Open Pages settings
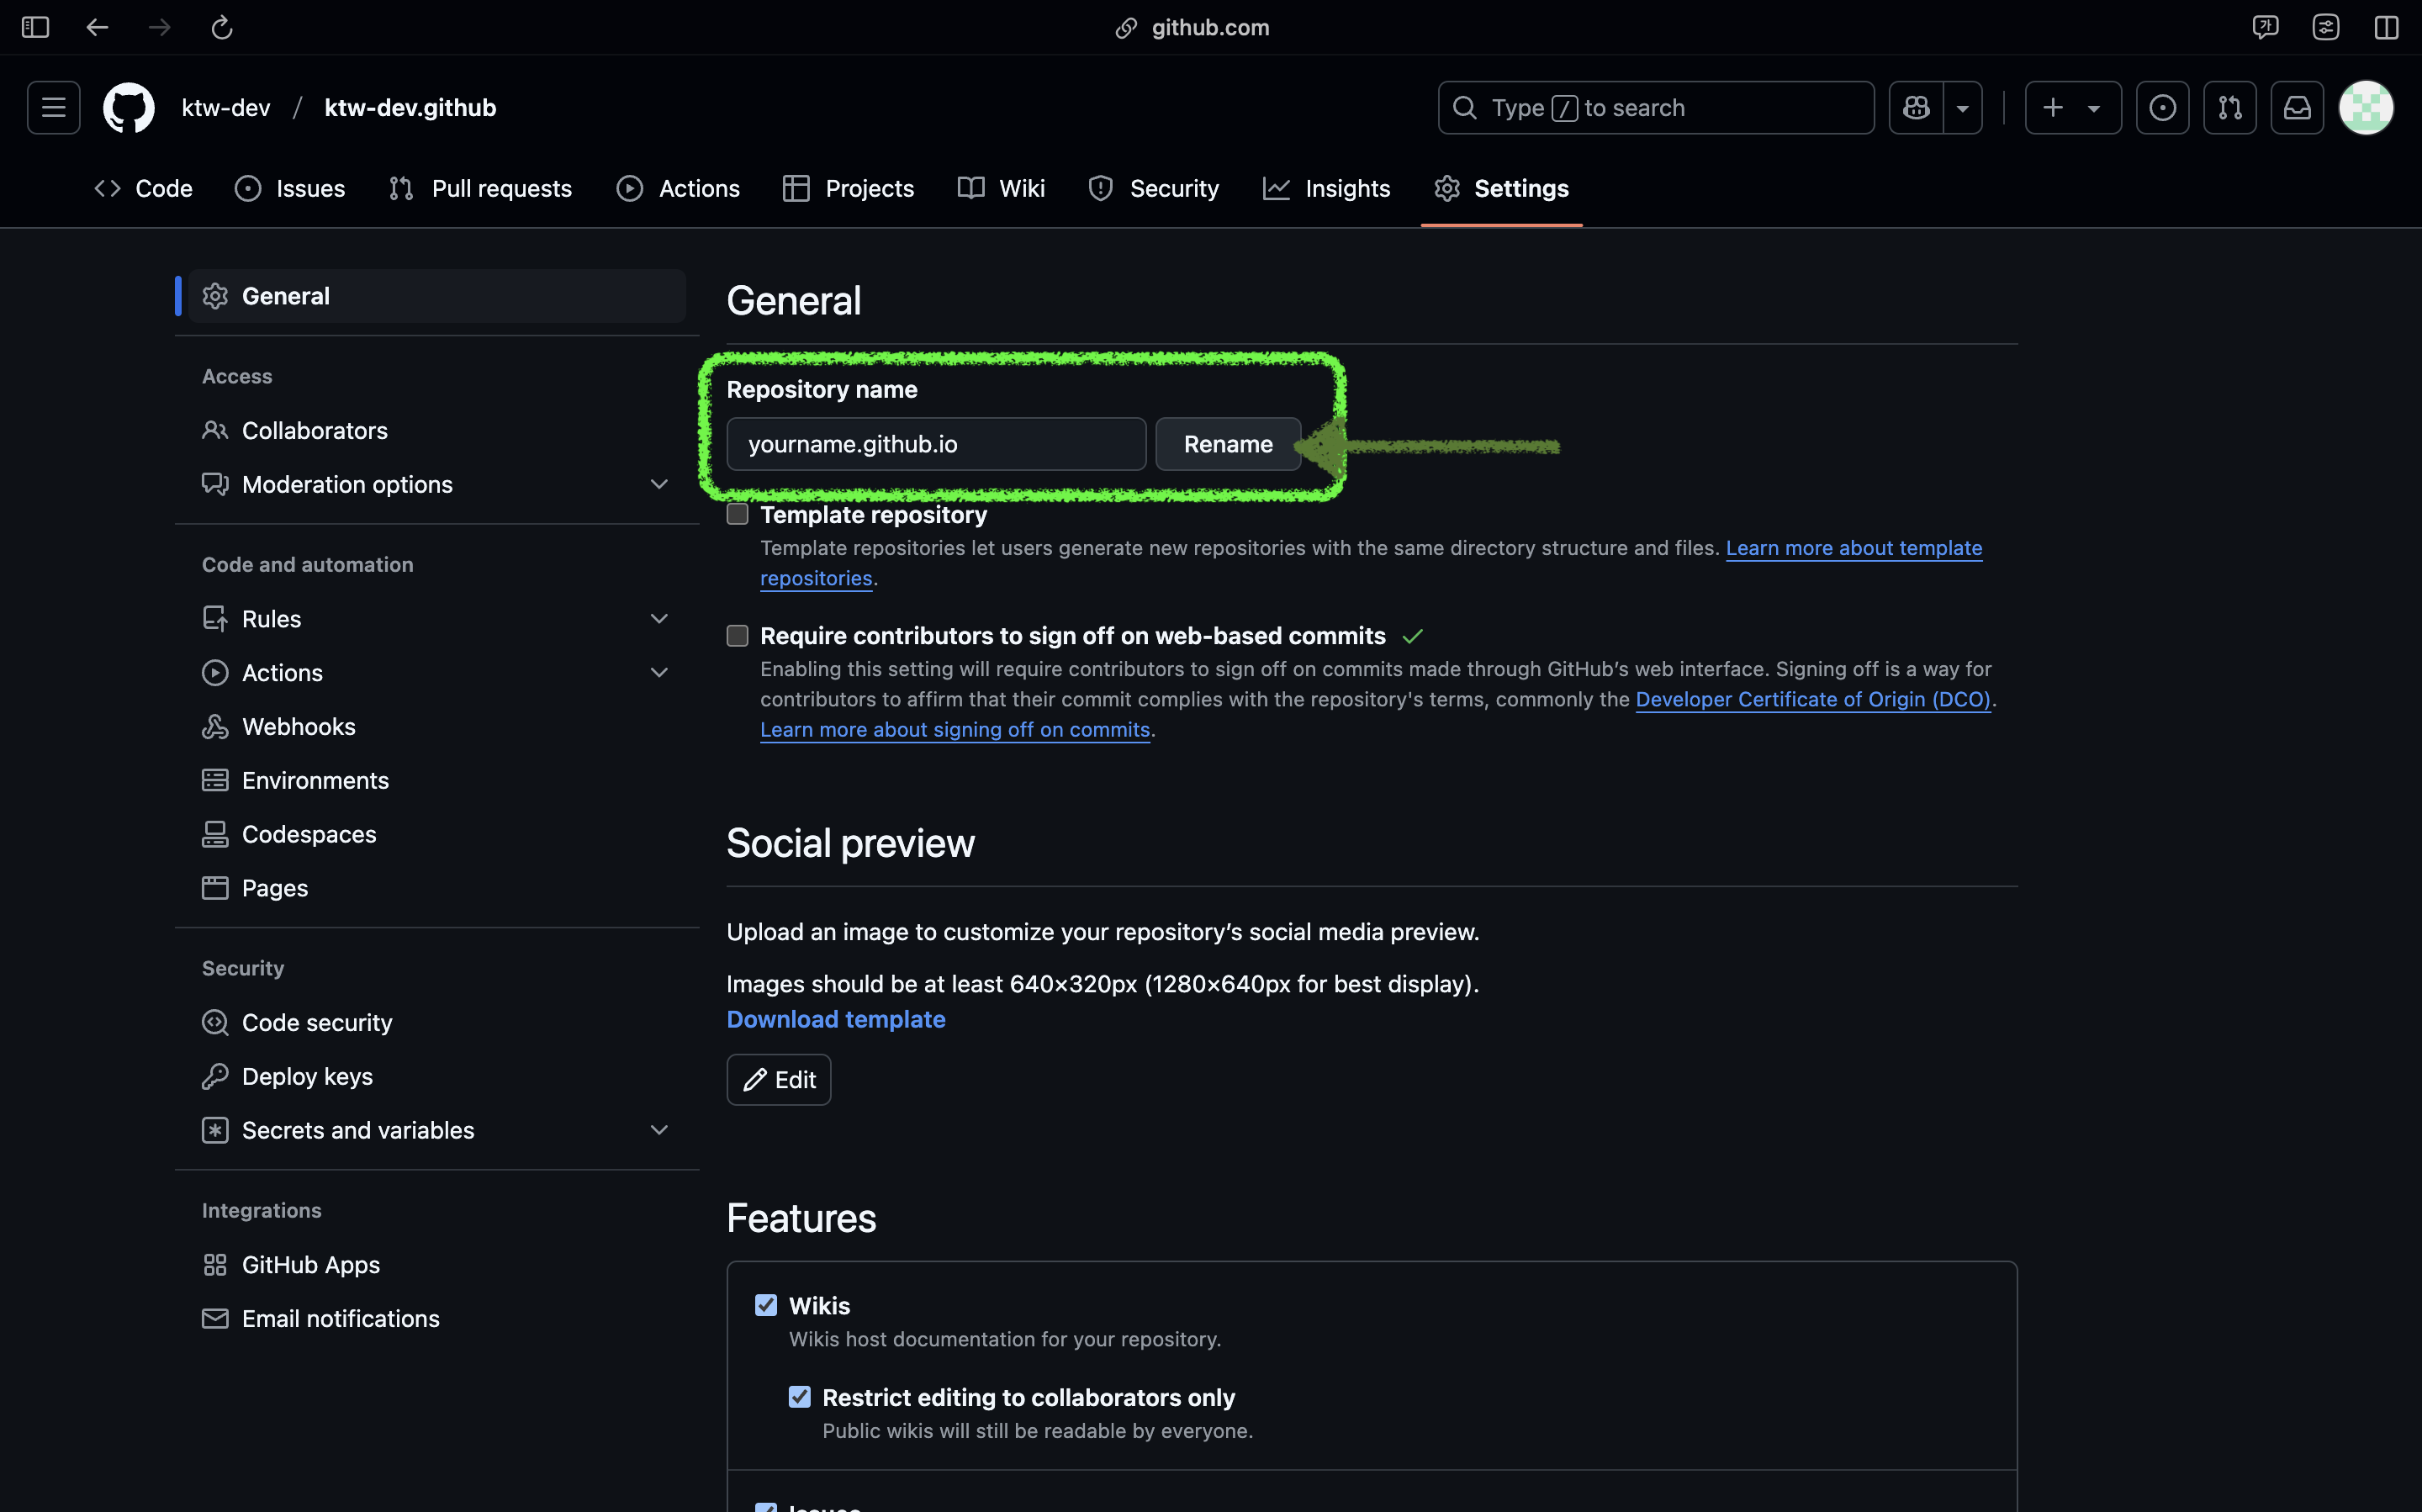 [437, 888]
